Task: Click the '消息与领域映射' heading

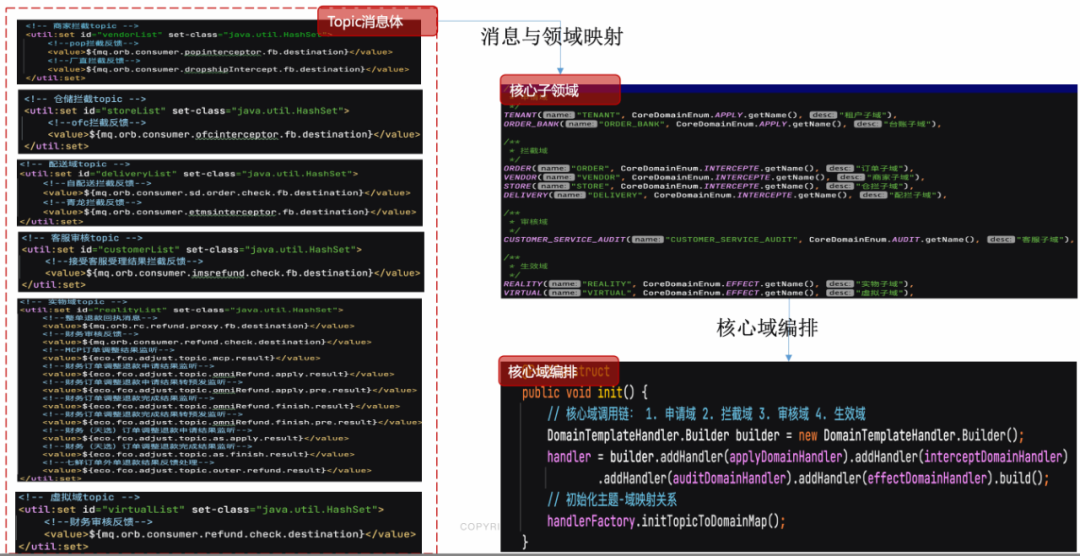Action: (551, 36)
